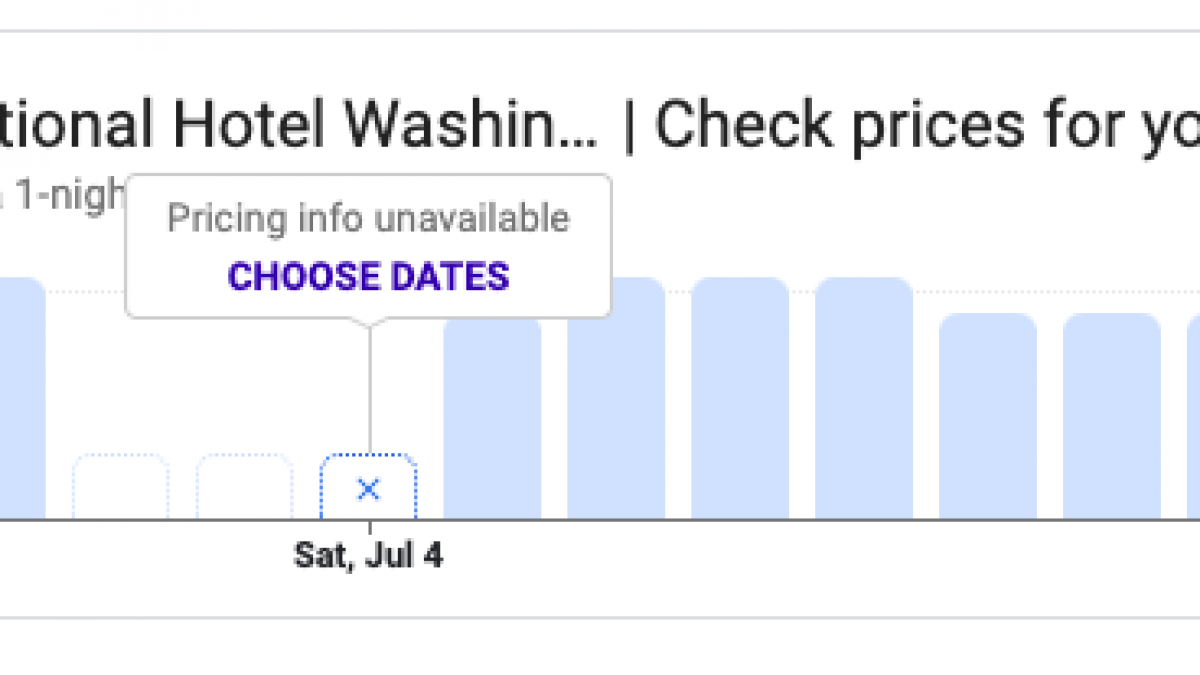The image size is (1200, 675).
Task: Click the X icon above Sat, Jul 4
Action: coord(369,489)
